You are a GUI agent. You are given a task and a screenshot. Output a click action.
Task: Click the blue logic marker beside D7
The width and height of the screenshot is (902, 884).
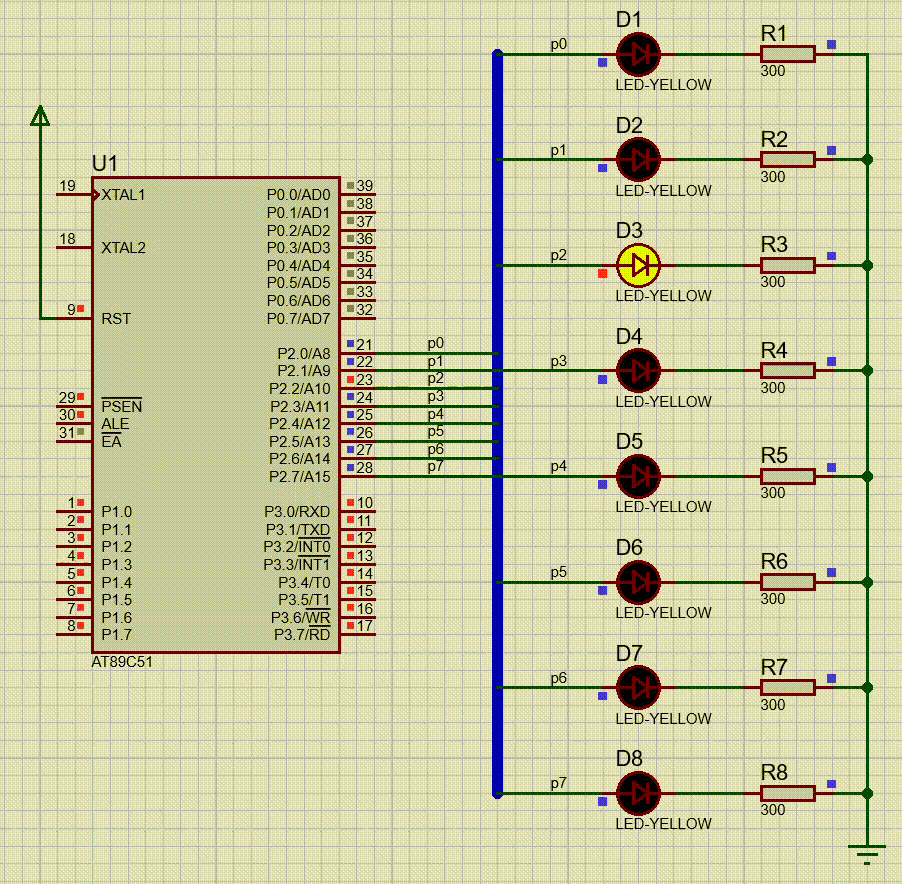pos(602,696)
